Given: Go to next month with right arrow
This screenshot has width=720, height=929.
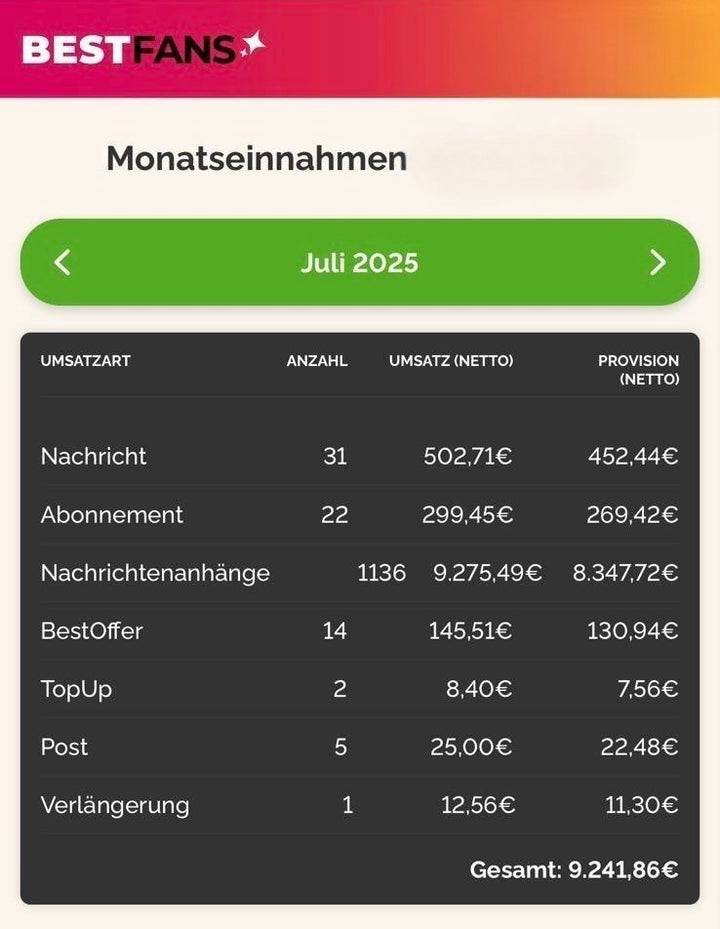Looking at the screenshot, I should click(x=657, y=263).
